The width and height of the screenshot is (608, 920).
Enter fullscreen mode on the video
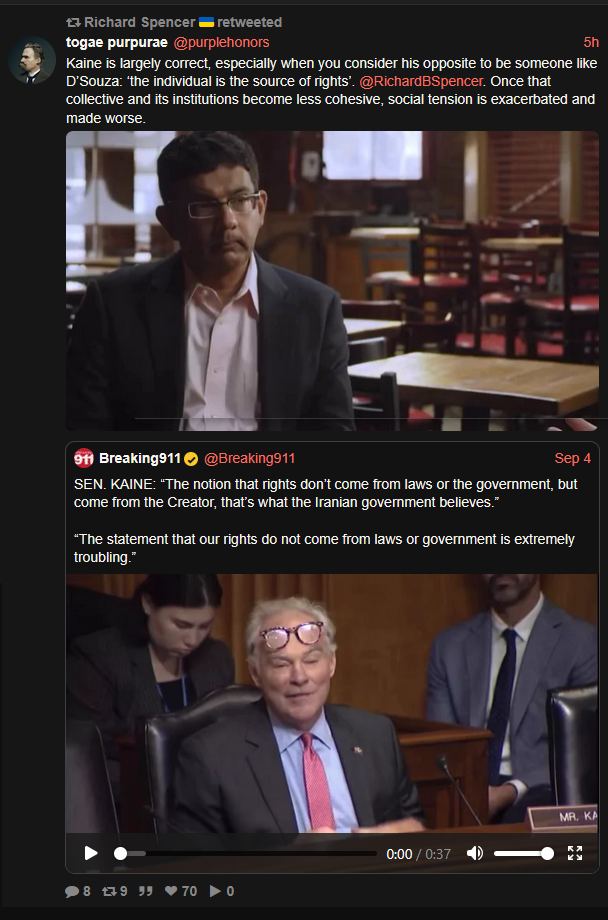(575, 853)
